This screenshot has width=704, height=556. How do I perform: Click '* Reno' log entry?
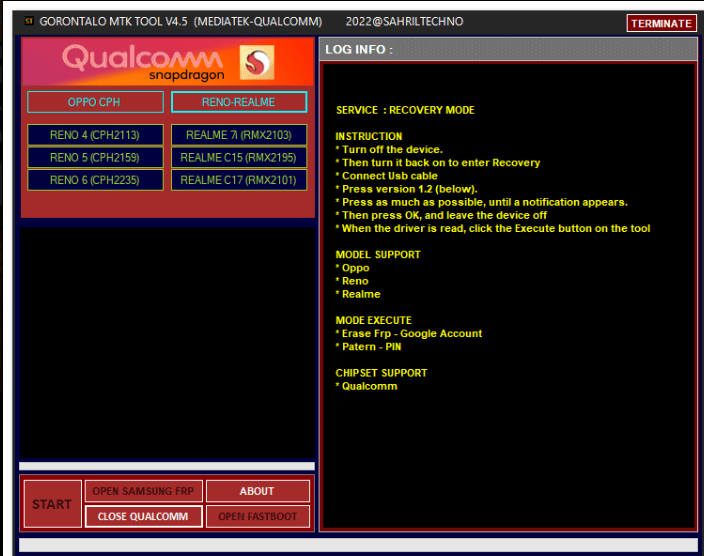(x=352, y=281)
